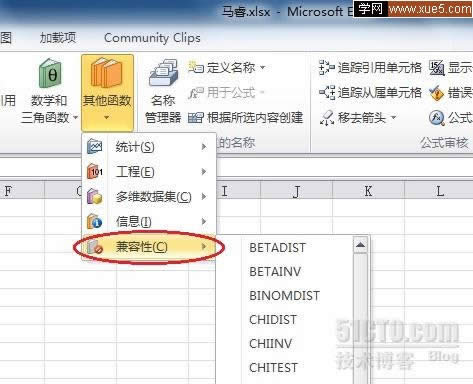This screenshot has height=384, width=473.
Task: Click the 信息 info book icon
Action: point(95,221)
